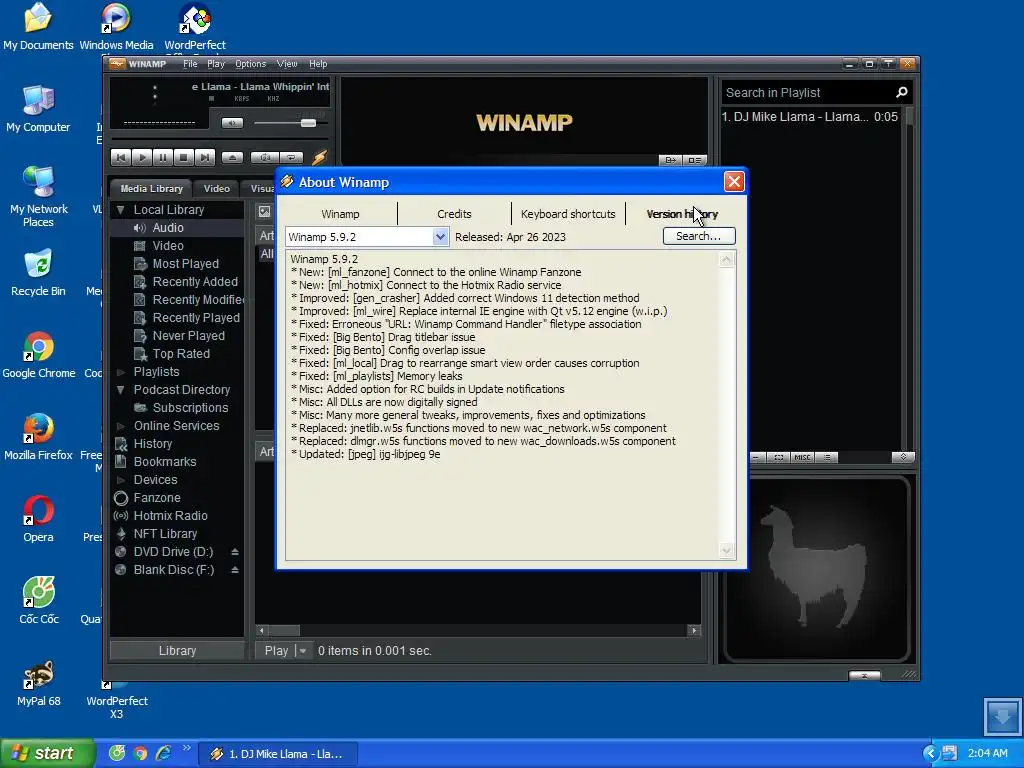Switch to the Video tab in Winamp
This screenshot has width=1024, height=768.
point(217,188)
